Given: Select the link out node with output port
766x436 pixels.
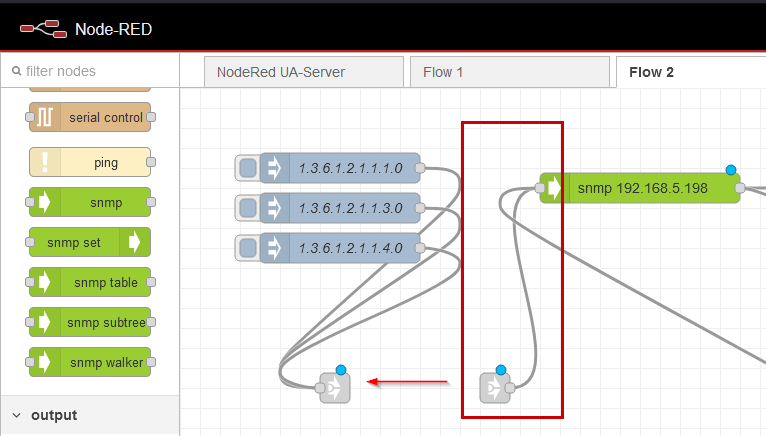Looking at the screenshot, I should tap(495, 388).
